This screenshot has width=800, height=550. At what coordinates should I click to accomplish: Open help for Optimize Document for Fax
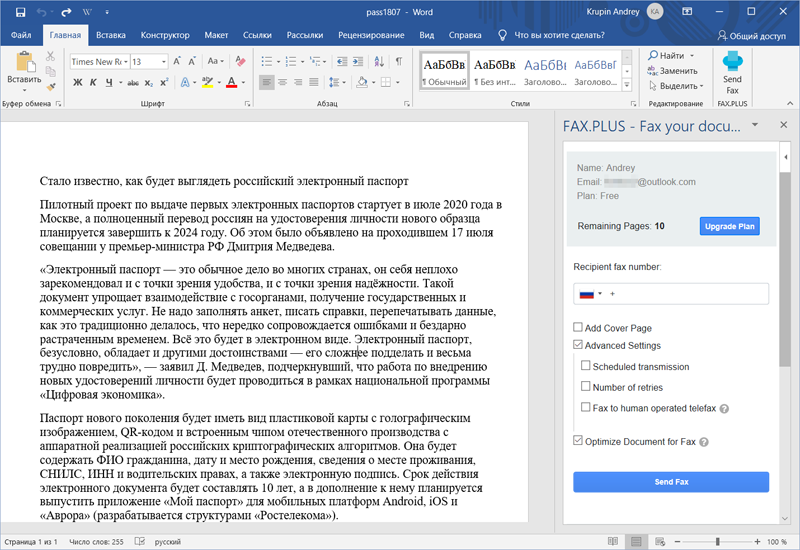704,441
